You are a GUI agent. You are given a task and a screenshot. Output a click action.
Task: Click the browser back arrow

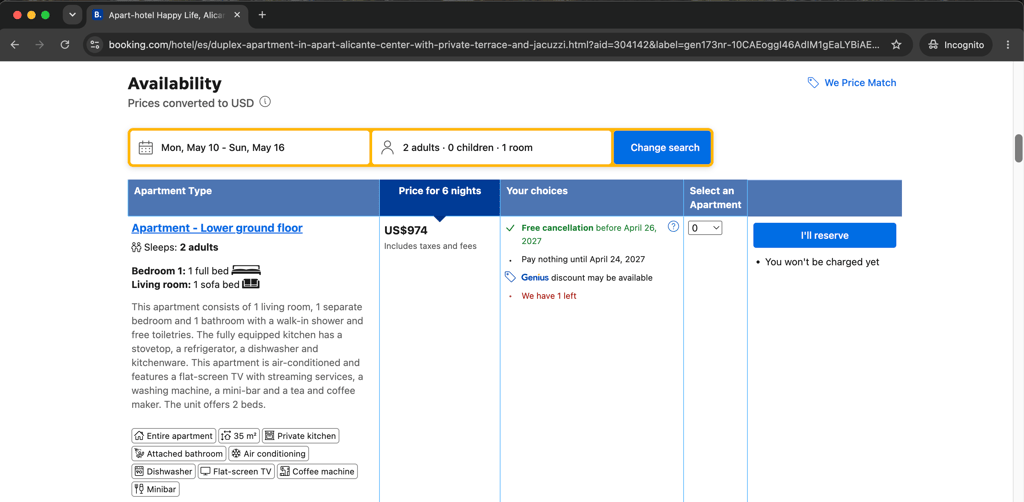pyautogui.click(x=15, y=44)
